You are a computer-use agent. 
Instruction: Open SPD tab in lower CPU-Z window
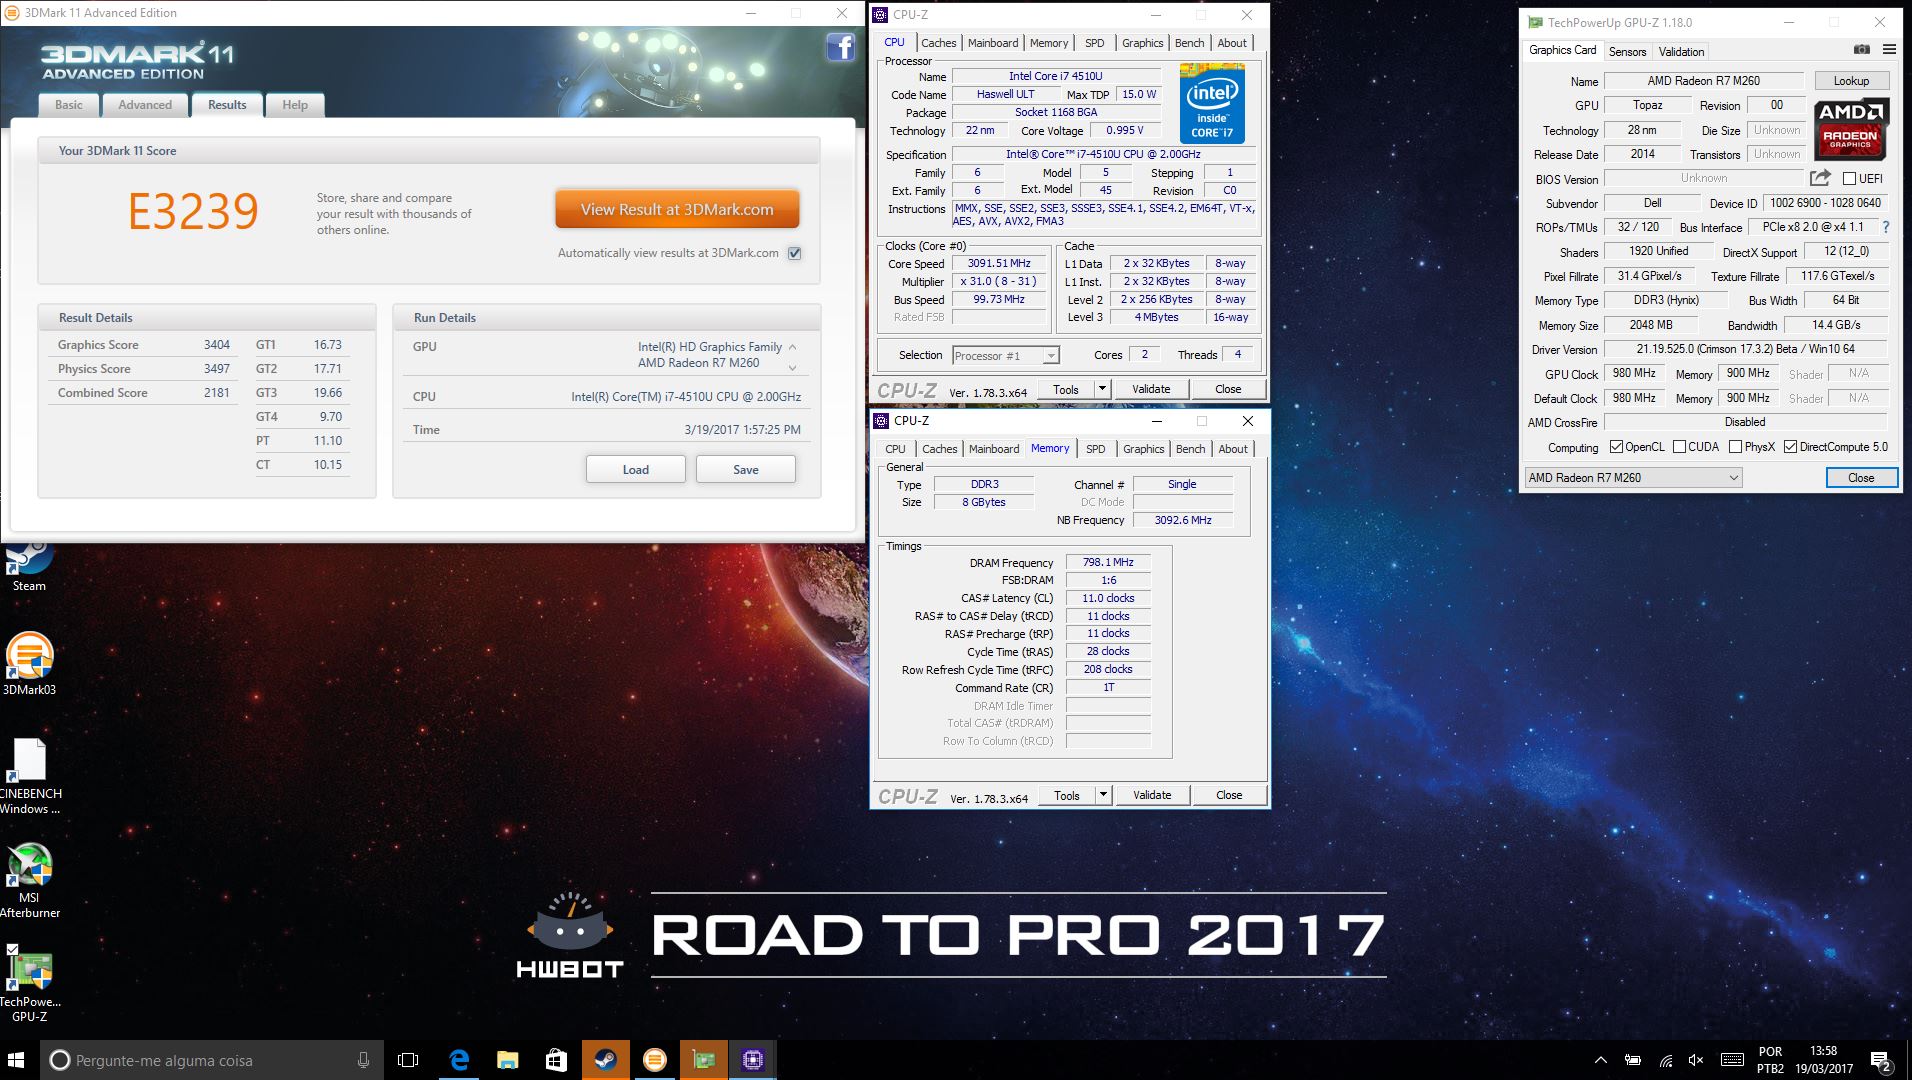click(x=1096, y=449)
